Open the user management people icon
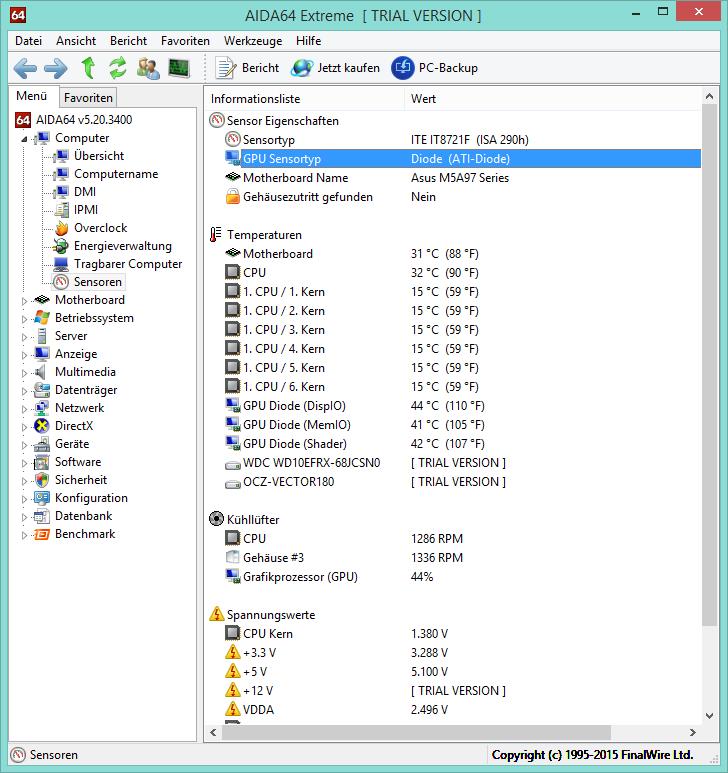The image size is (728, 773). (148, 68)
